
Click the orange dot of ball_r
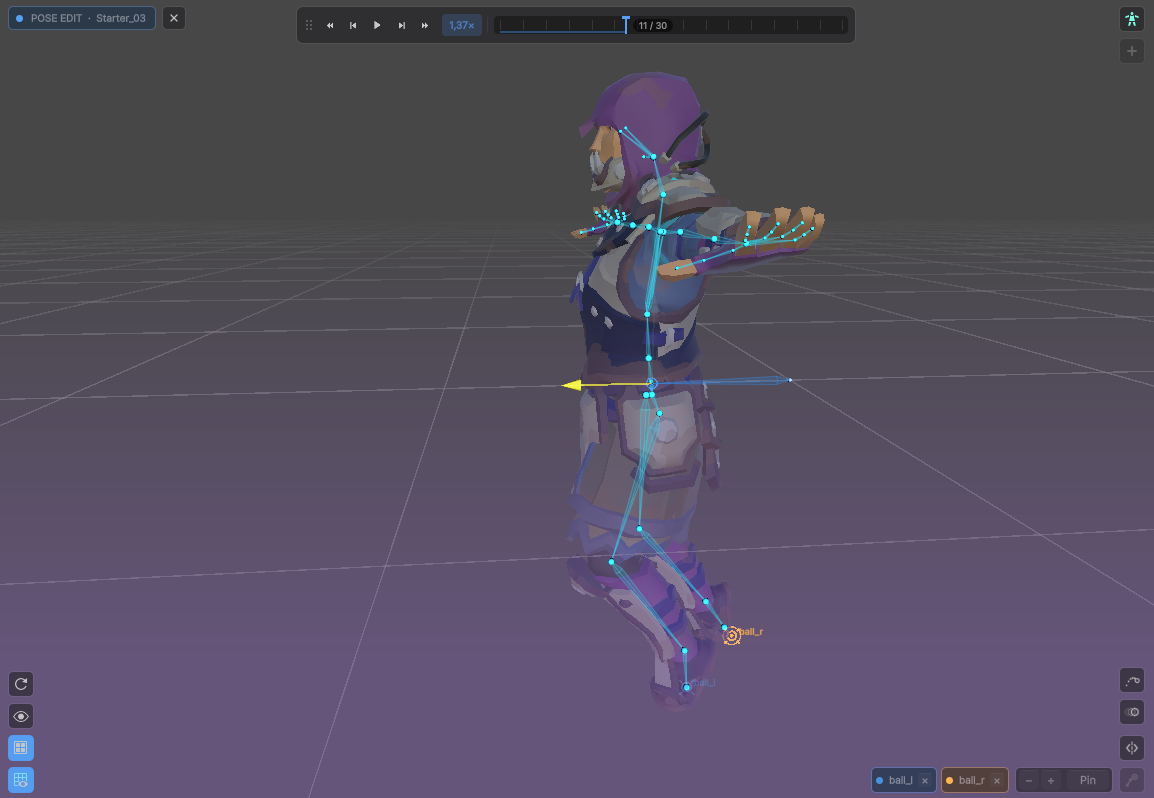tap(949, 780)
